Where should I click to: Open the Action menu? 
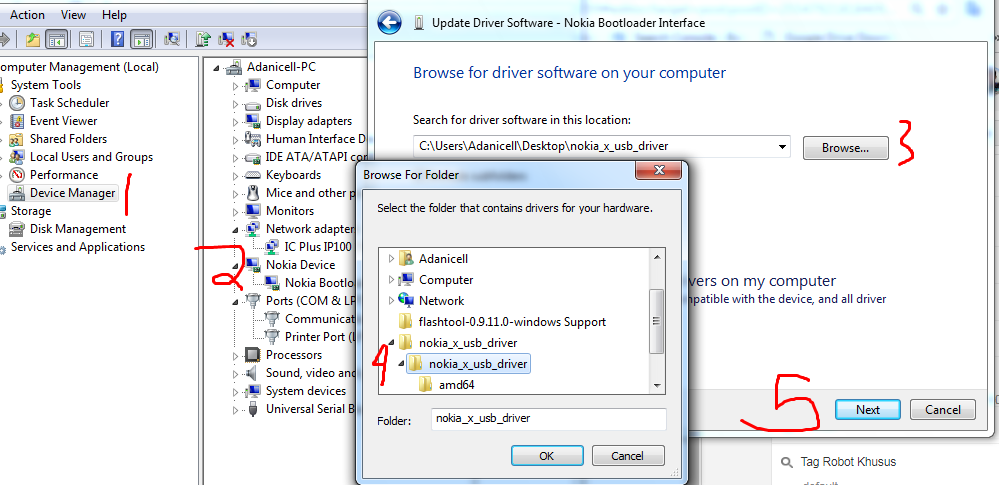pyautogui.click(x=27, y=15)
